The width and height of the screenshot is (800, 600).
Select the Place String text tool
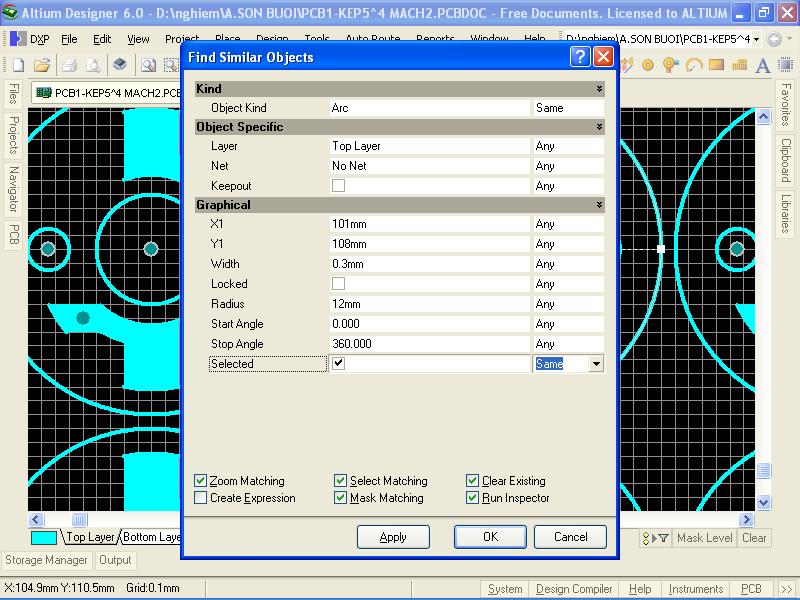click(762, 65)
